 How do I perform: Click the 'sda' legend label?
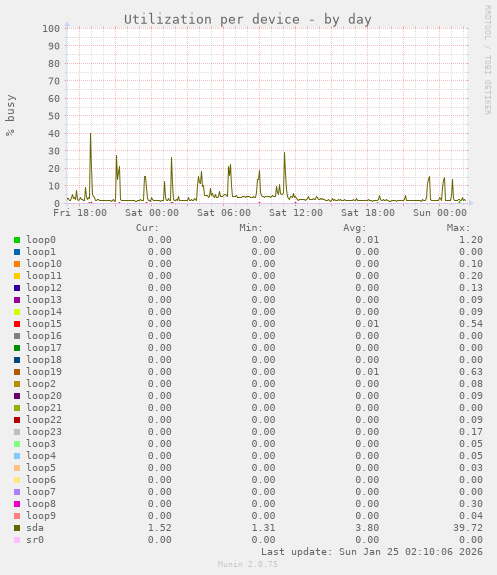point(35,528)
